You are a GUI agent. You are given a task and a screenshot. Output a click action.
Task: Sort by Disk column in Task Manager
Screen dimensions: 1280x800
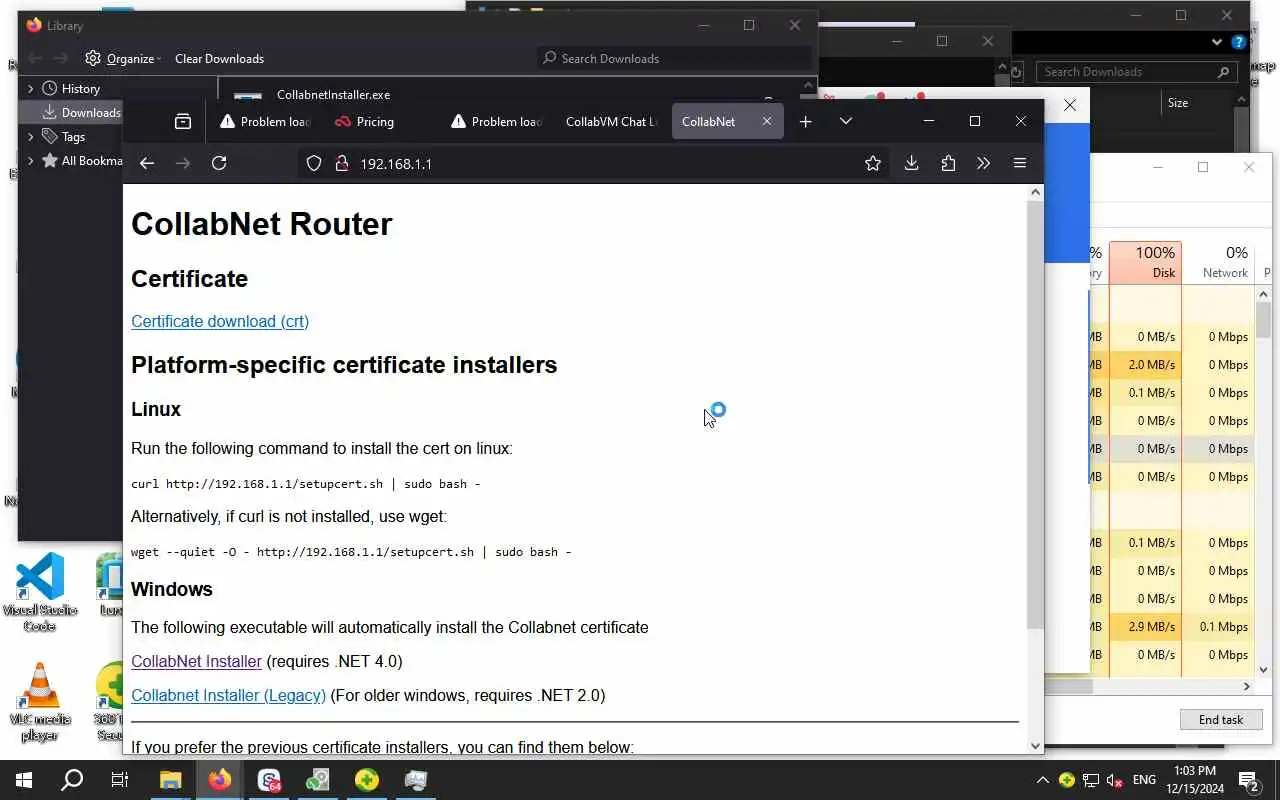1145,262
